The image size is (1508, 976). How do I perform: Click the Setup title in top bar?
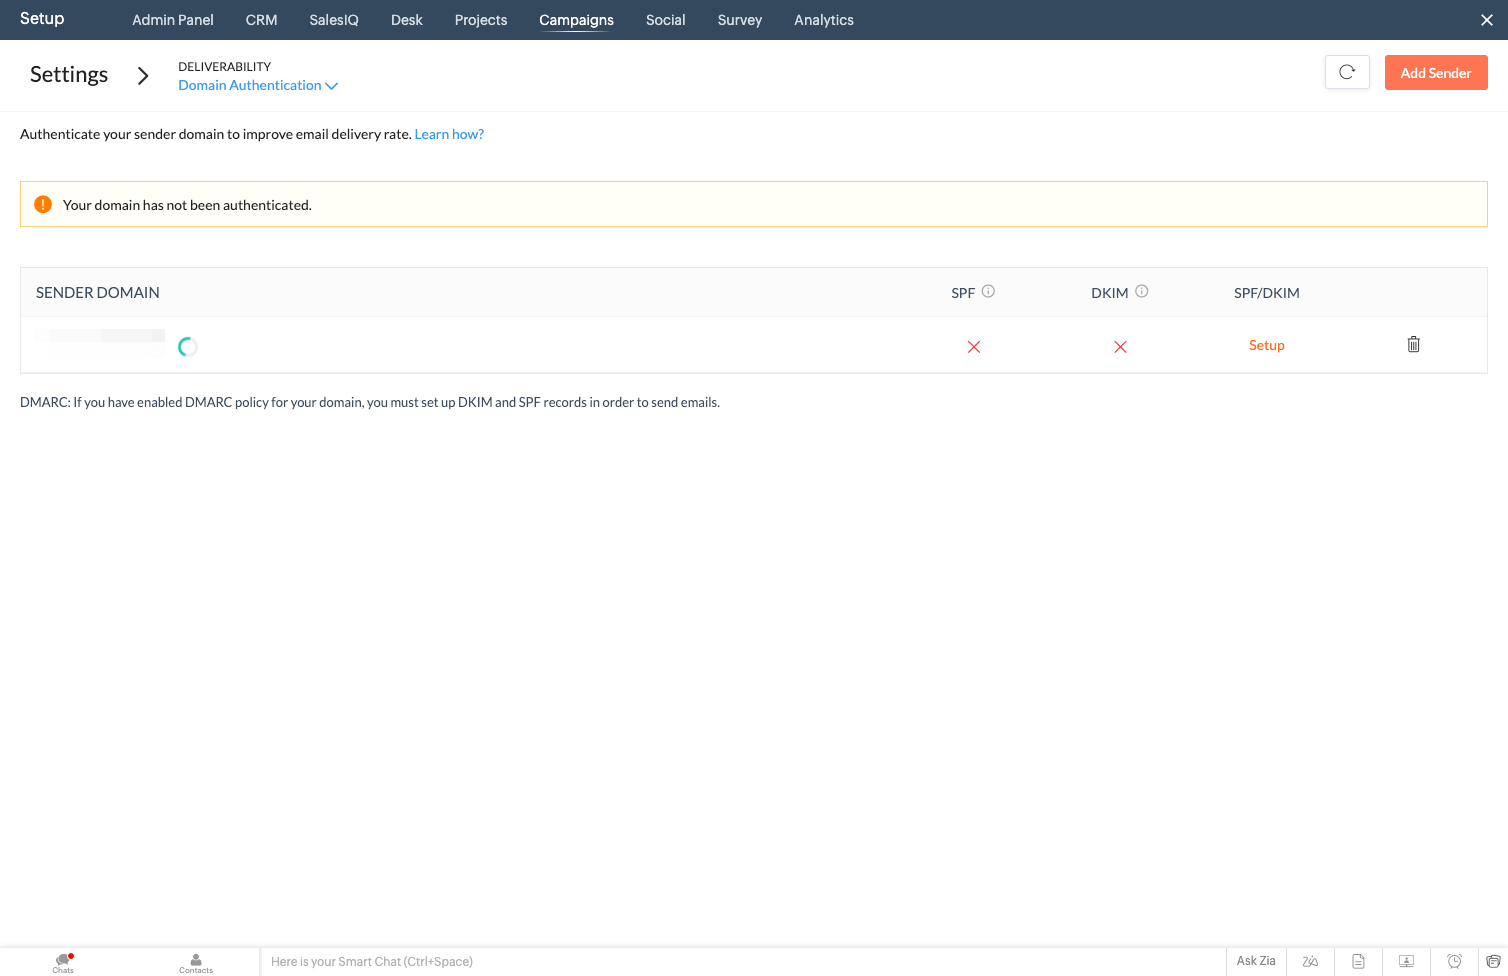(x=42, y=19)
